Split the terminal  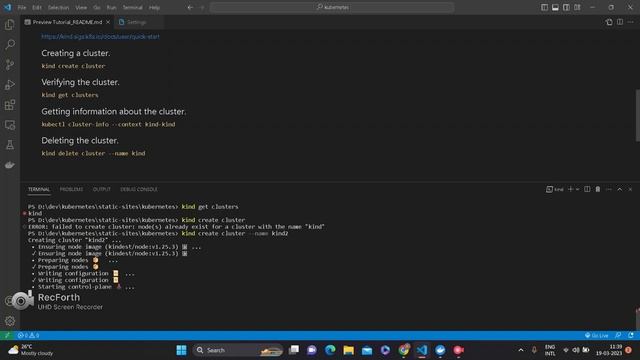[x=587, y=189]
